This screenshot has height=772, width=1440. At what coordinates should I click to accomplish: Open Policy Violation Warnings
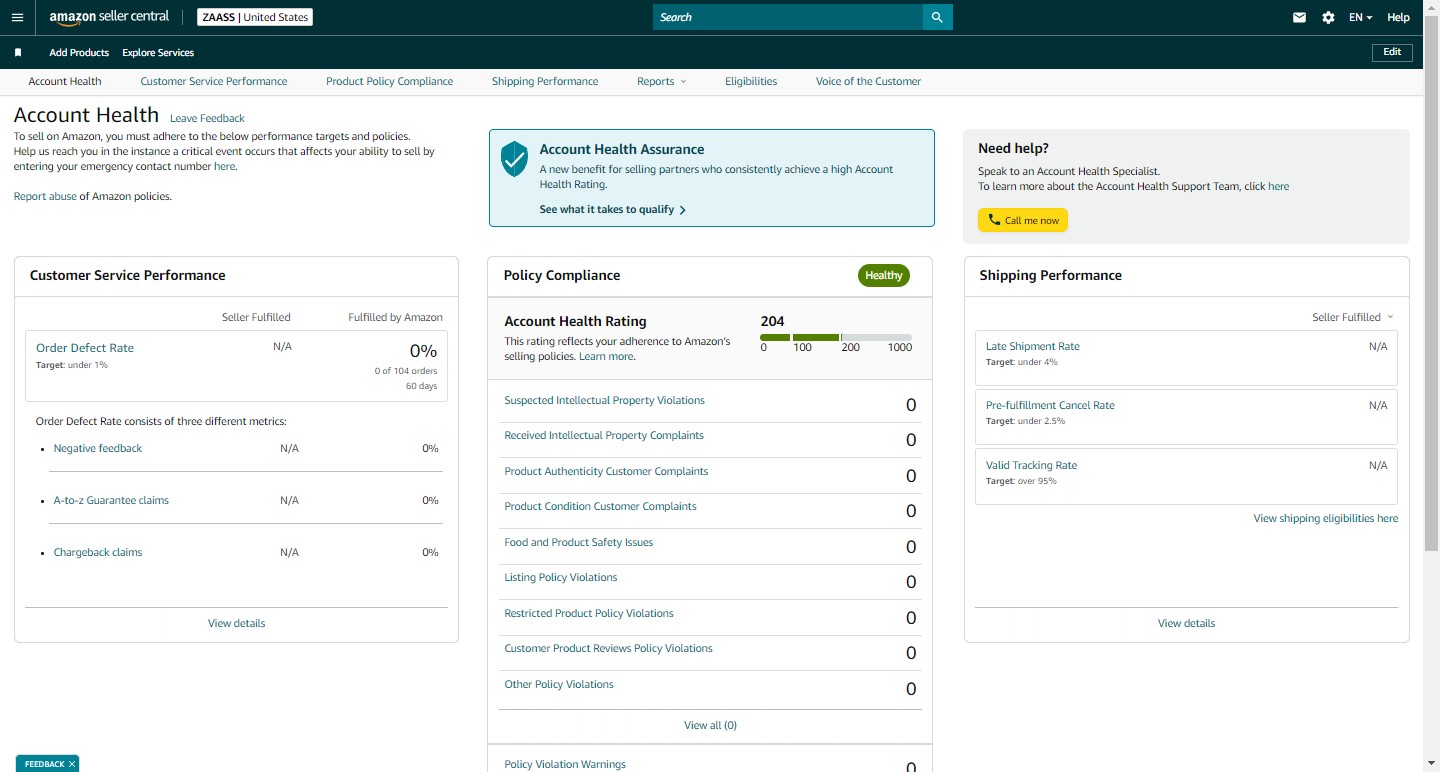[x=565, y=764]
